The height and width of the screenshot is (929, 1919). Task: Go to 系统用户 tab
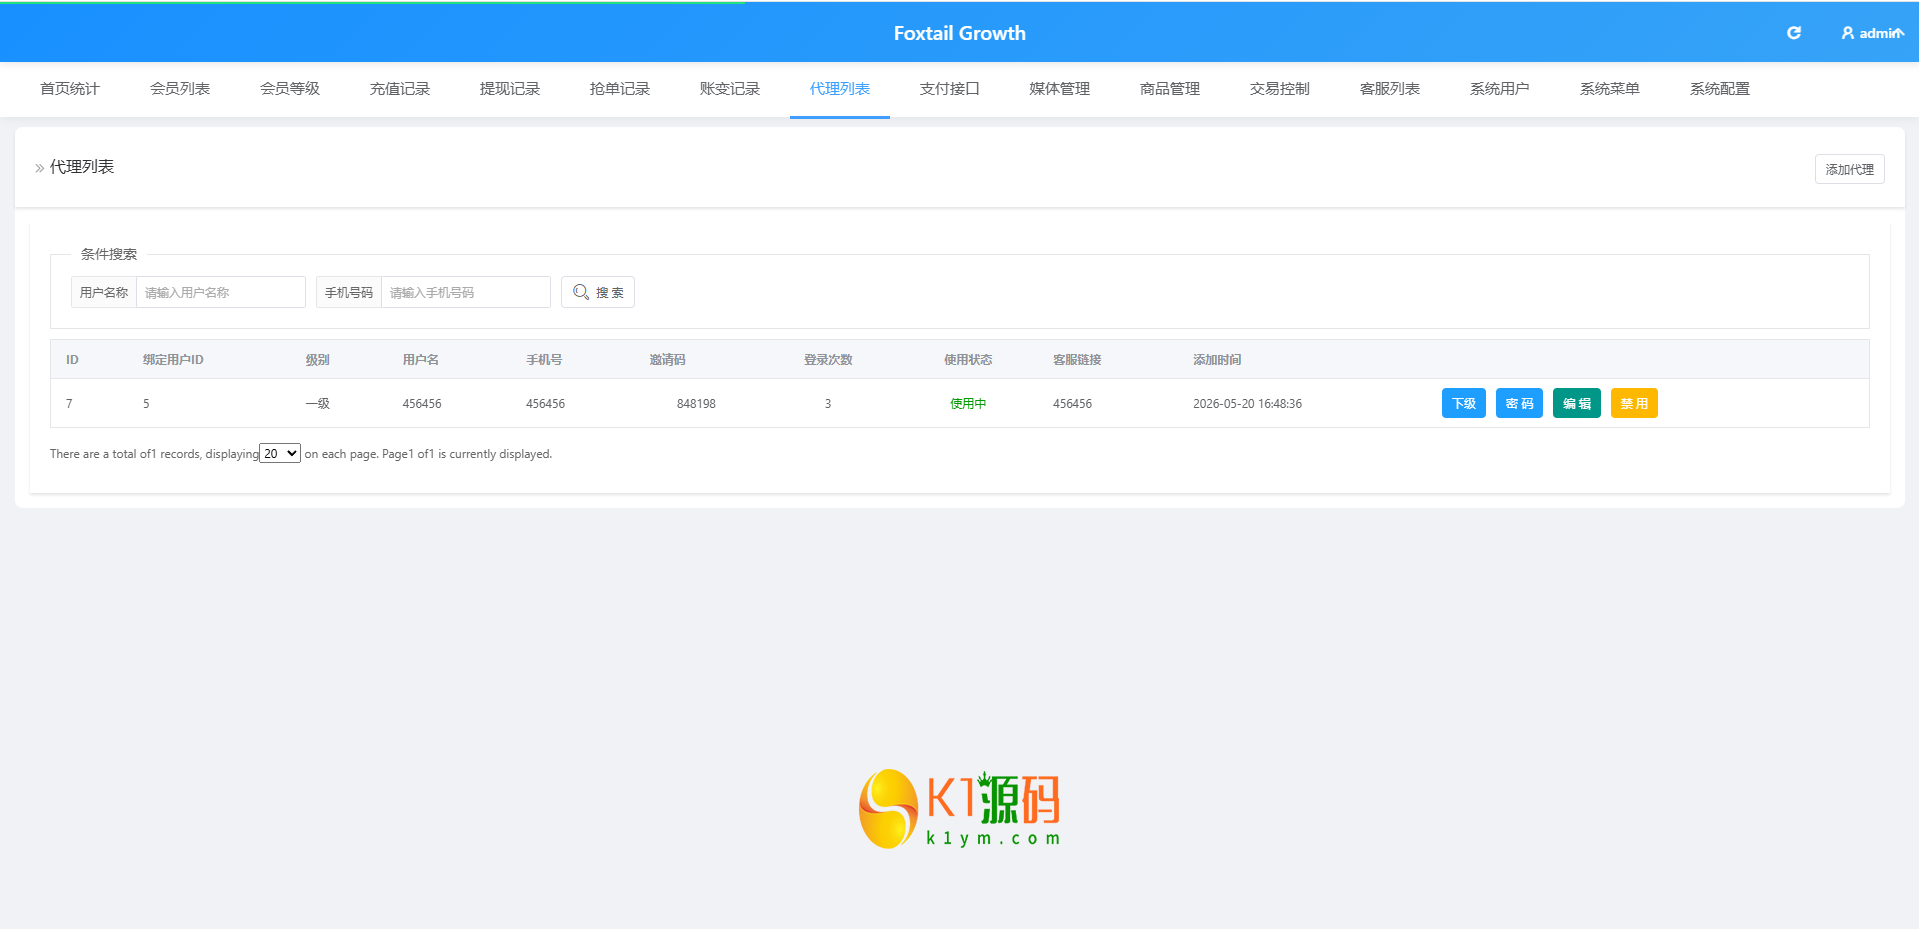(x=1500, y=89)
